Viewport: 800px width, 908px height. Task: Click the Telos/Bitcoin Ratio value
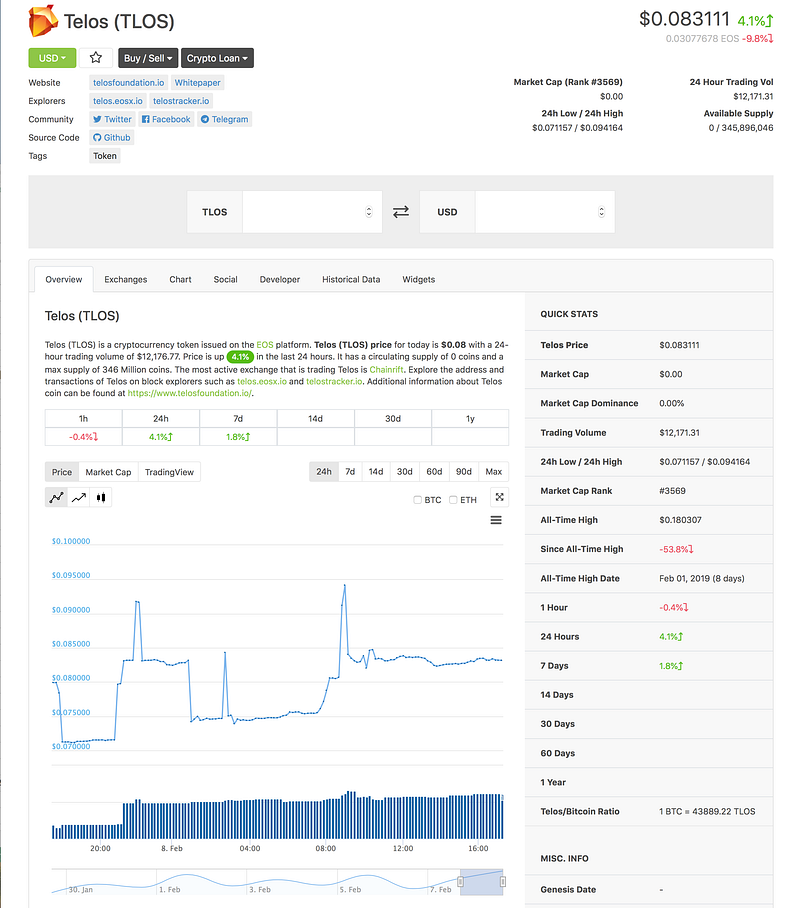[707, 811]
